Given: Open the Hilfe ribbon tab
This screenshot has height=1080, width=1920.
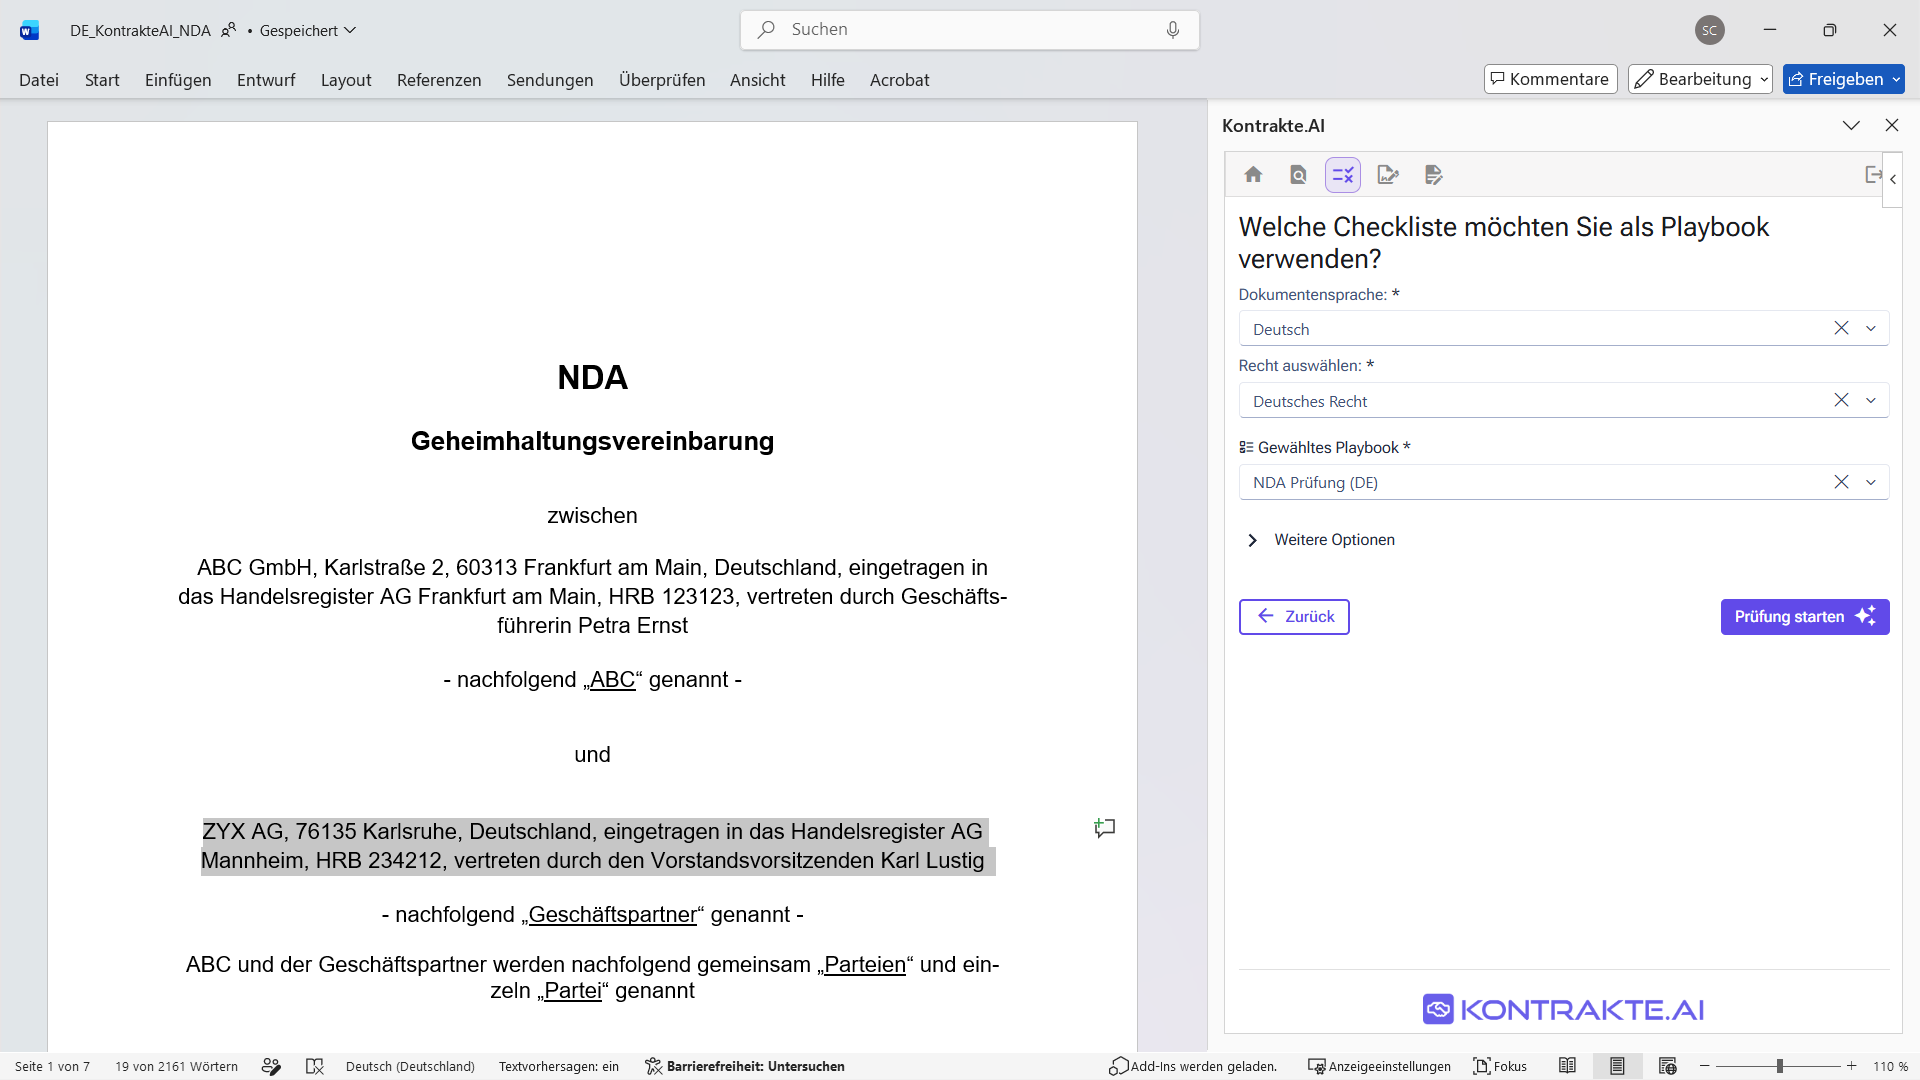Looking at the screenshot, I should [828, 80].
